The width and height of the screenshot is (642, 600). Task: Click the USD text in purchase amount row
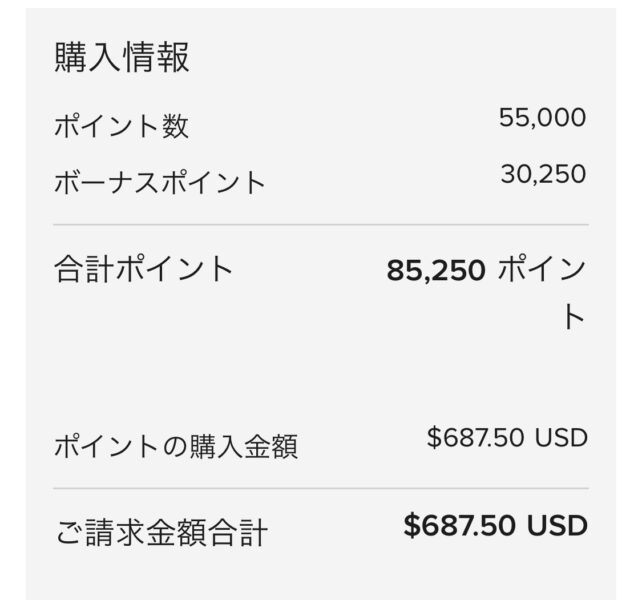coord(561,437)
